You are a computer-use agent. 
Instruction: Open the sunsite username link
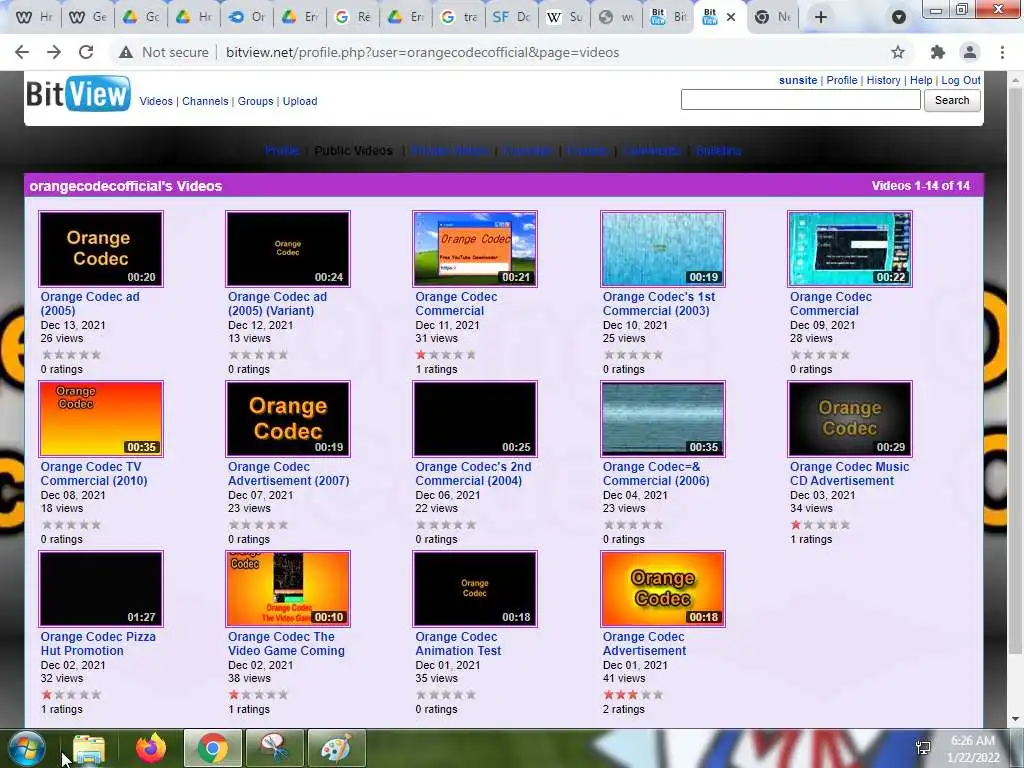[x=798, y=80]
